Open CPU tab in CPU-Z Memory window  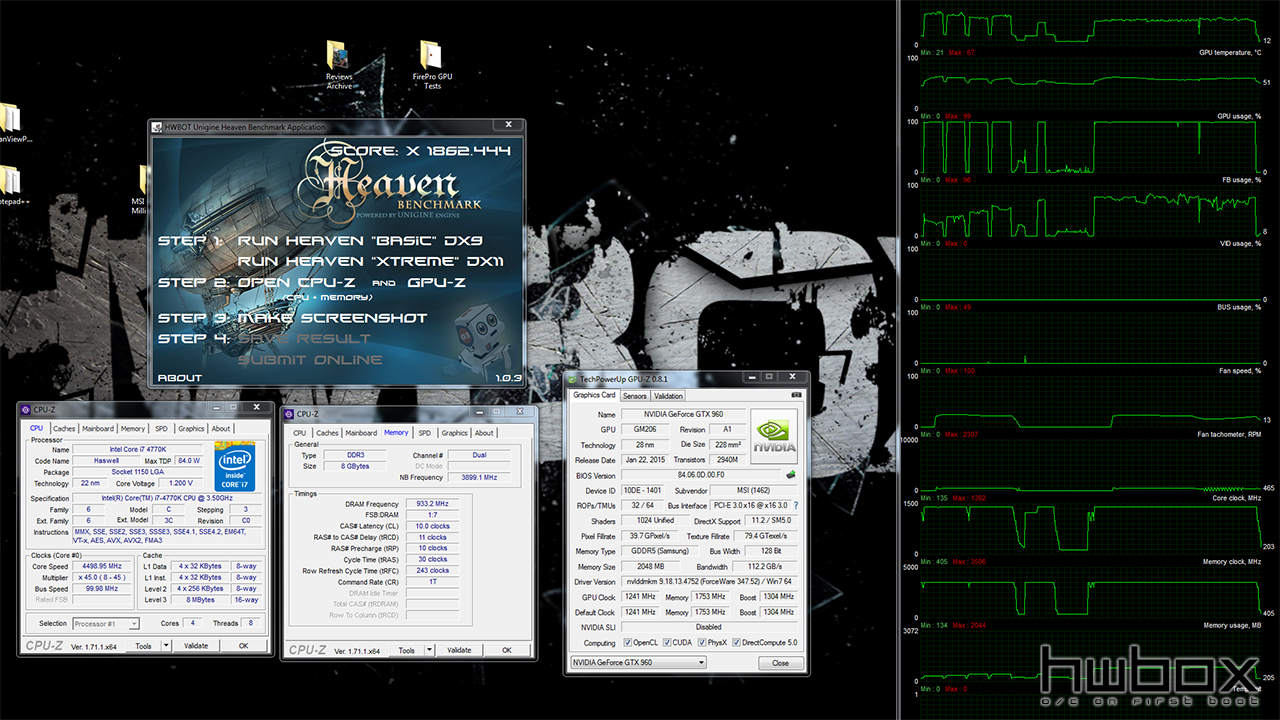pos(300,433)
